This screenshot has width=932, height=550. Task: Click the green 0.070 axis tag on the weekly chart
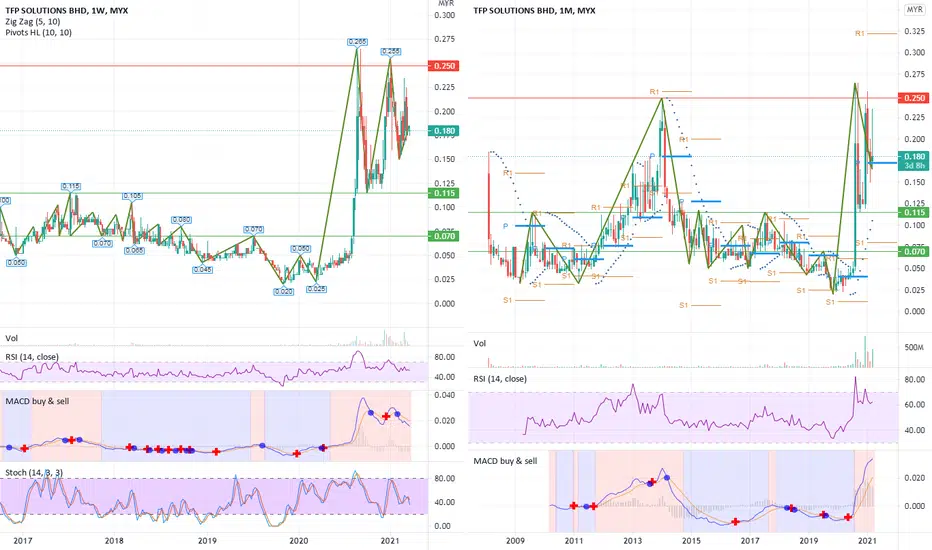(x=444, y=236)
